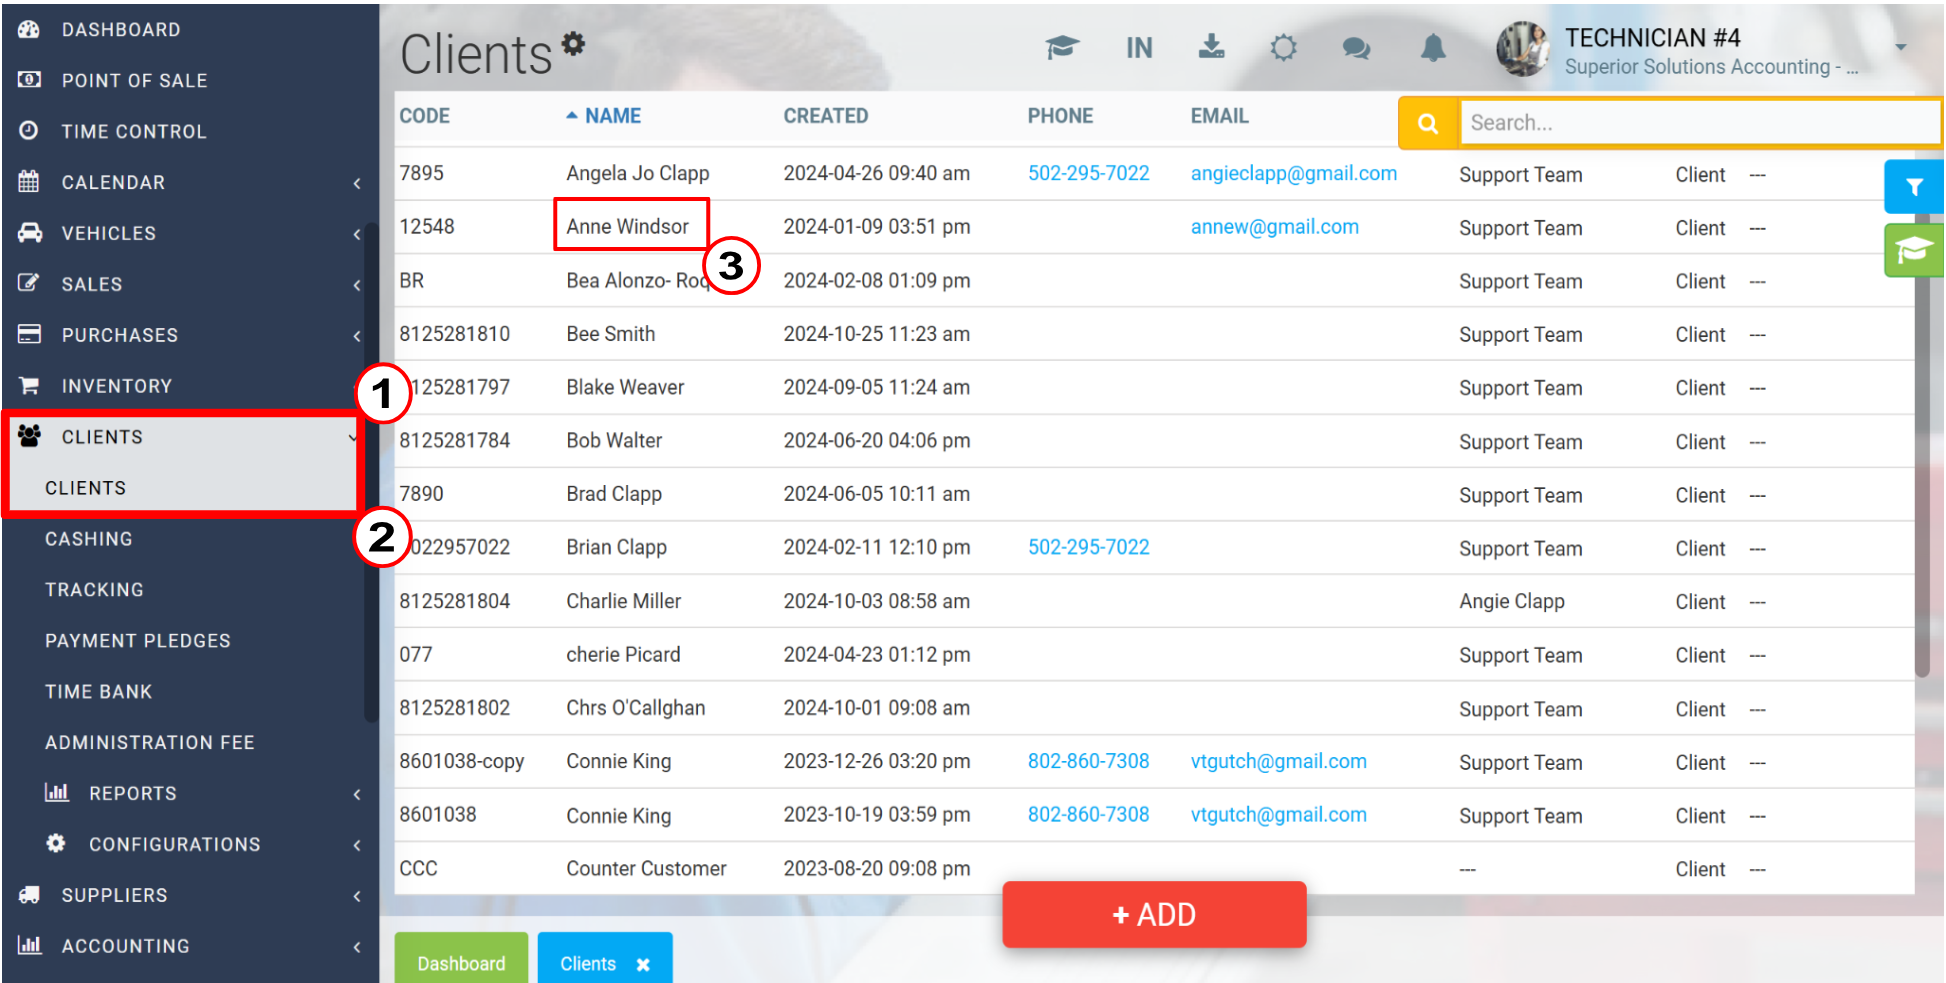Open angieclapp@gmail.com email link

point(1293,173)
